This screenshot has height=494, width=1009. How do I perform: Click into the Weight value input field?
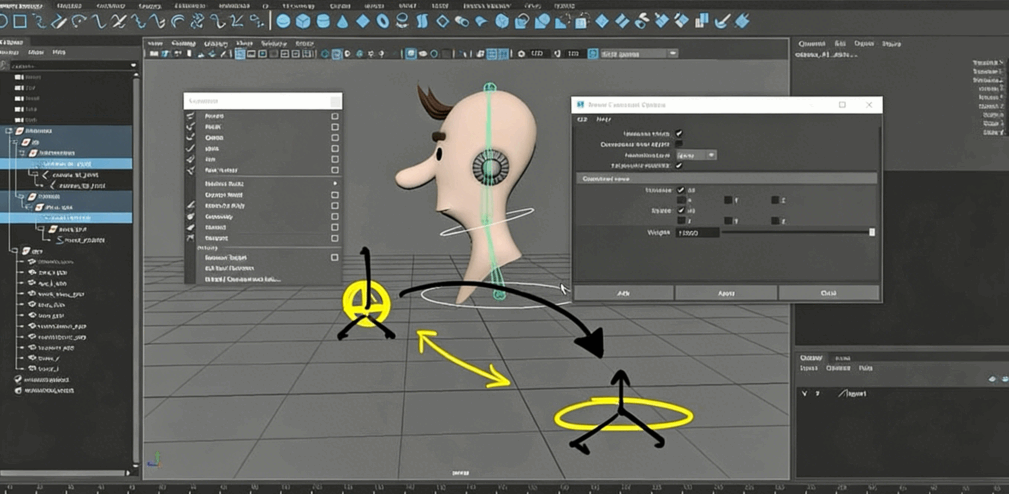[697, 232]
